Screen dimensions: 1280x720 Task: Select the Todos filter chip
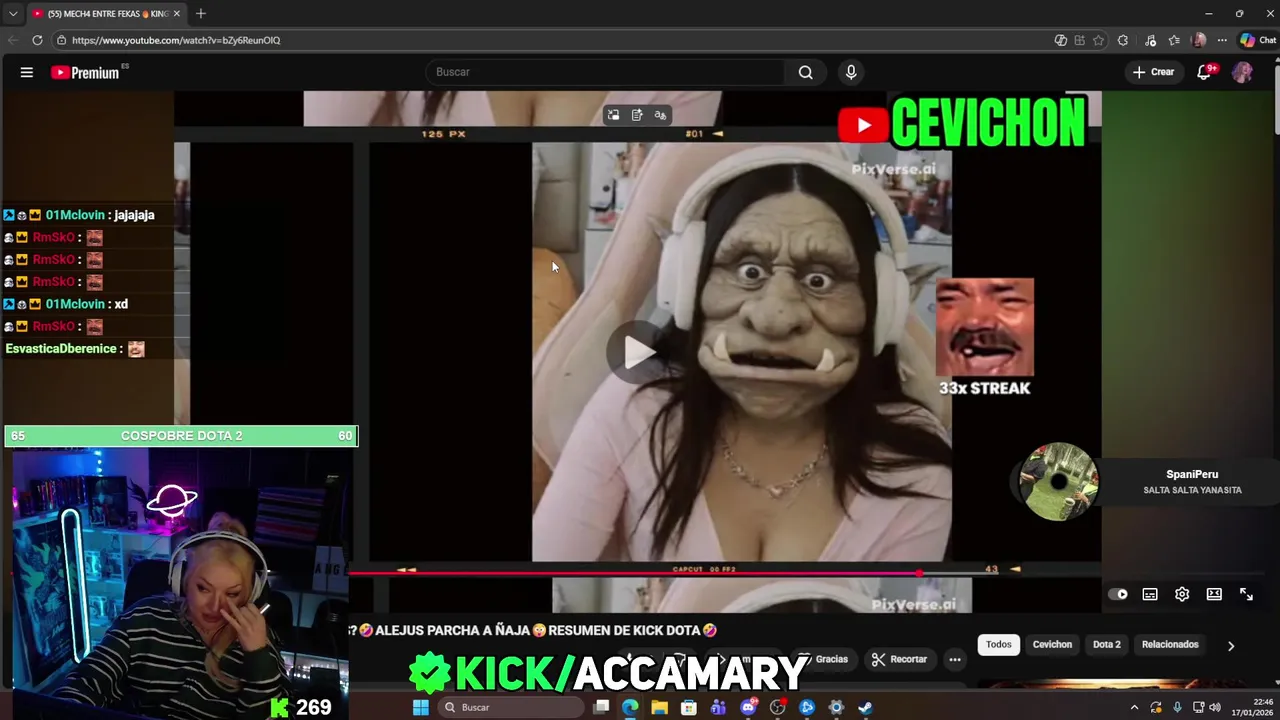pos(998,645)
